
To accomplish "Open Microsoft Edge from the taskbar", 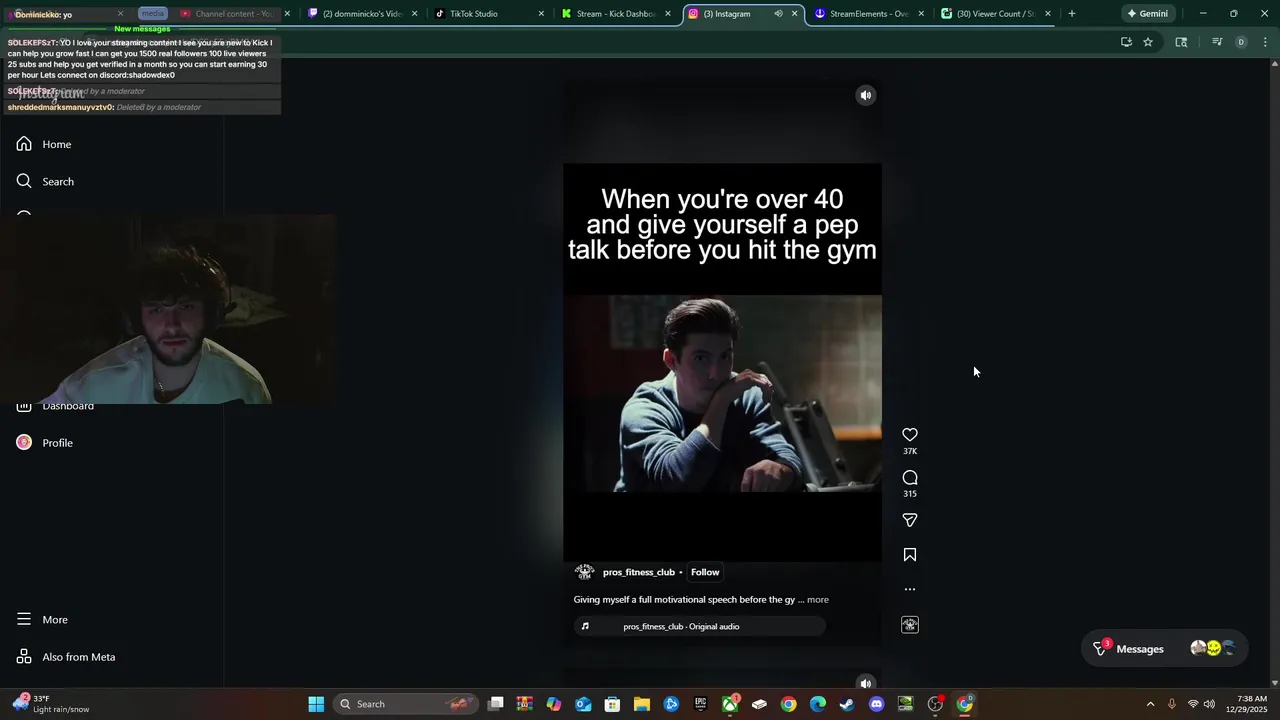I will pyautogui.click(x=818, y=704).
